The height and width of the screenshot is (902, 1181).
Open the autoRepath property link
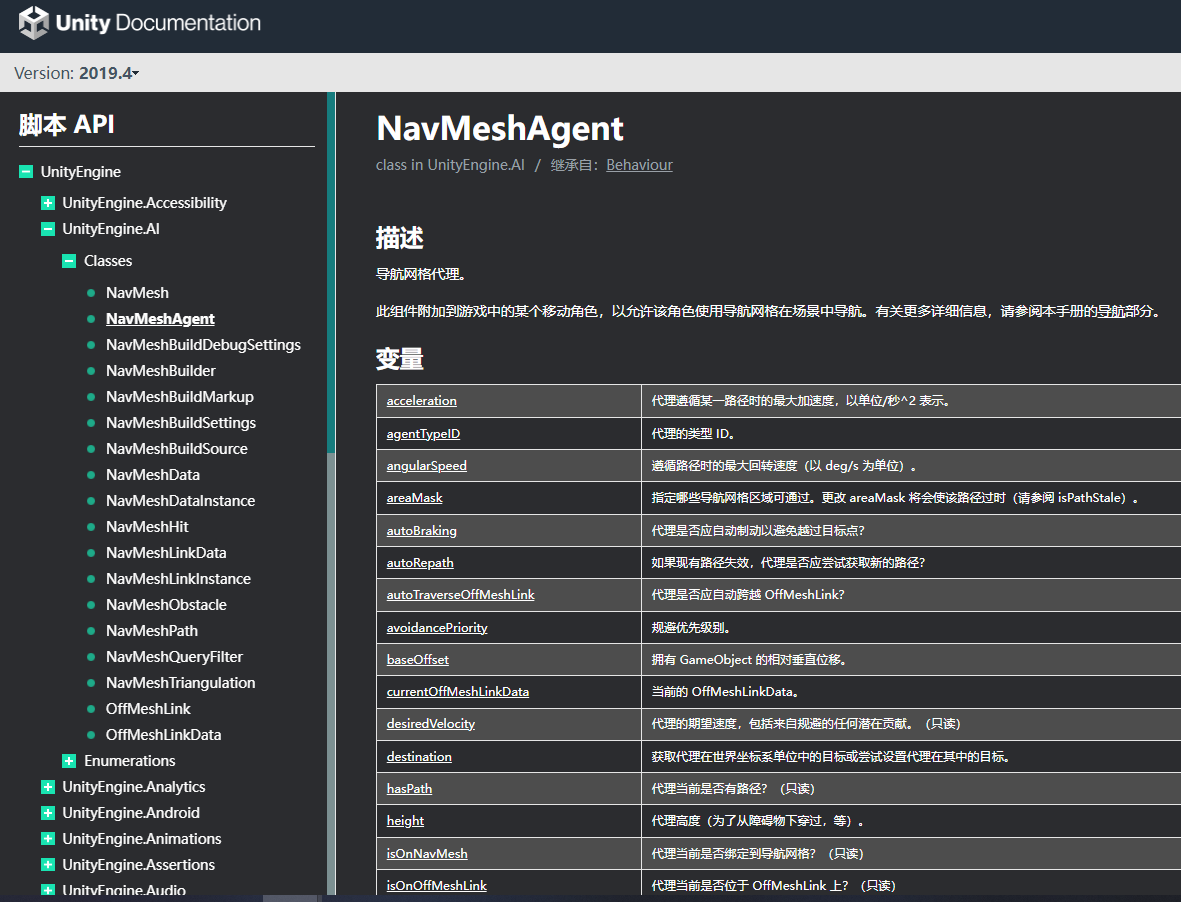coord(420,562)
